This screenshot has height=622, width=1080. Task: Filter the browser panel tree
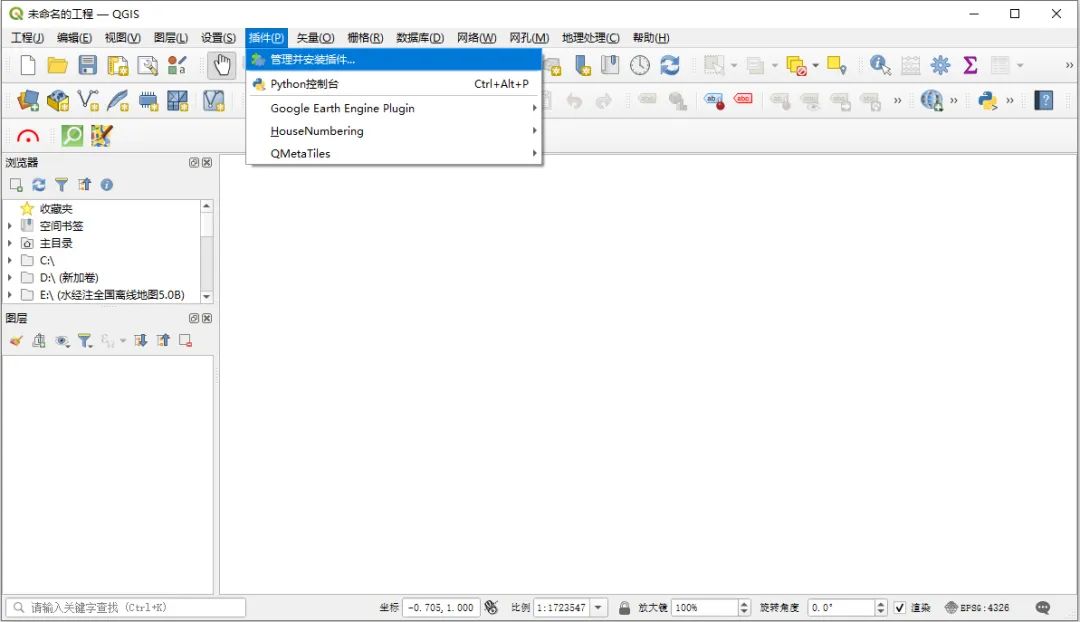[61, 185]
